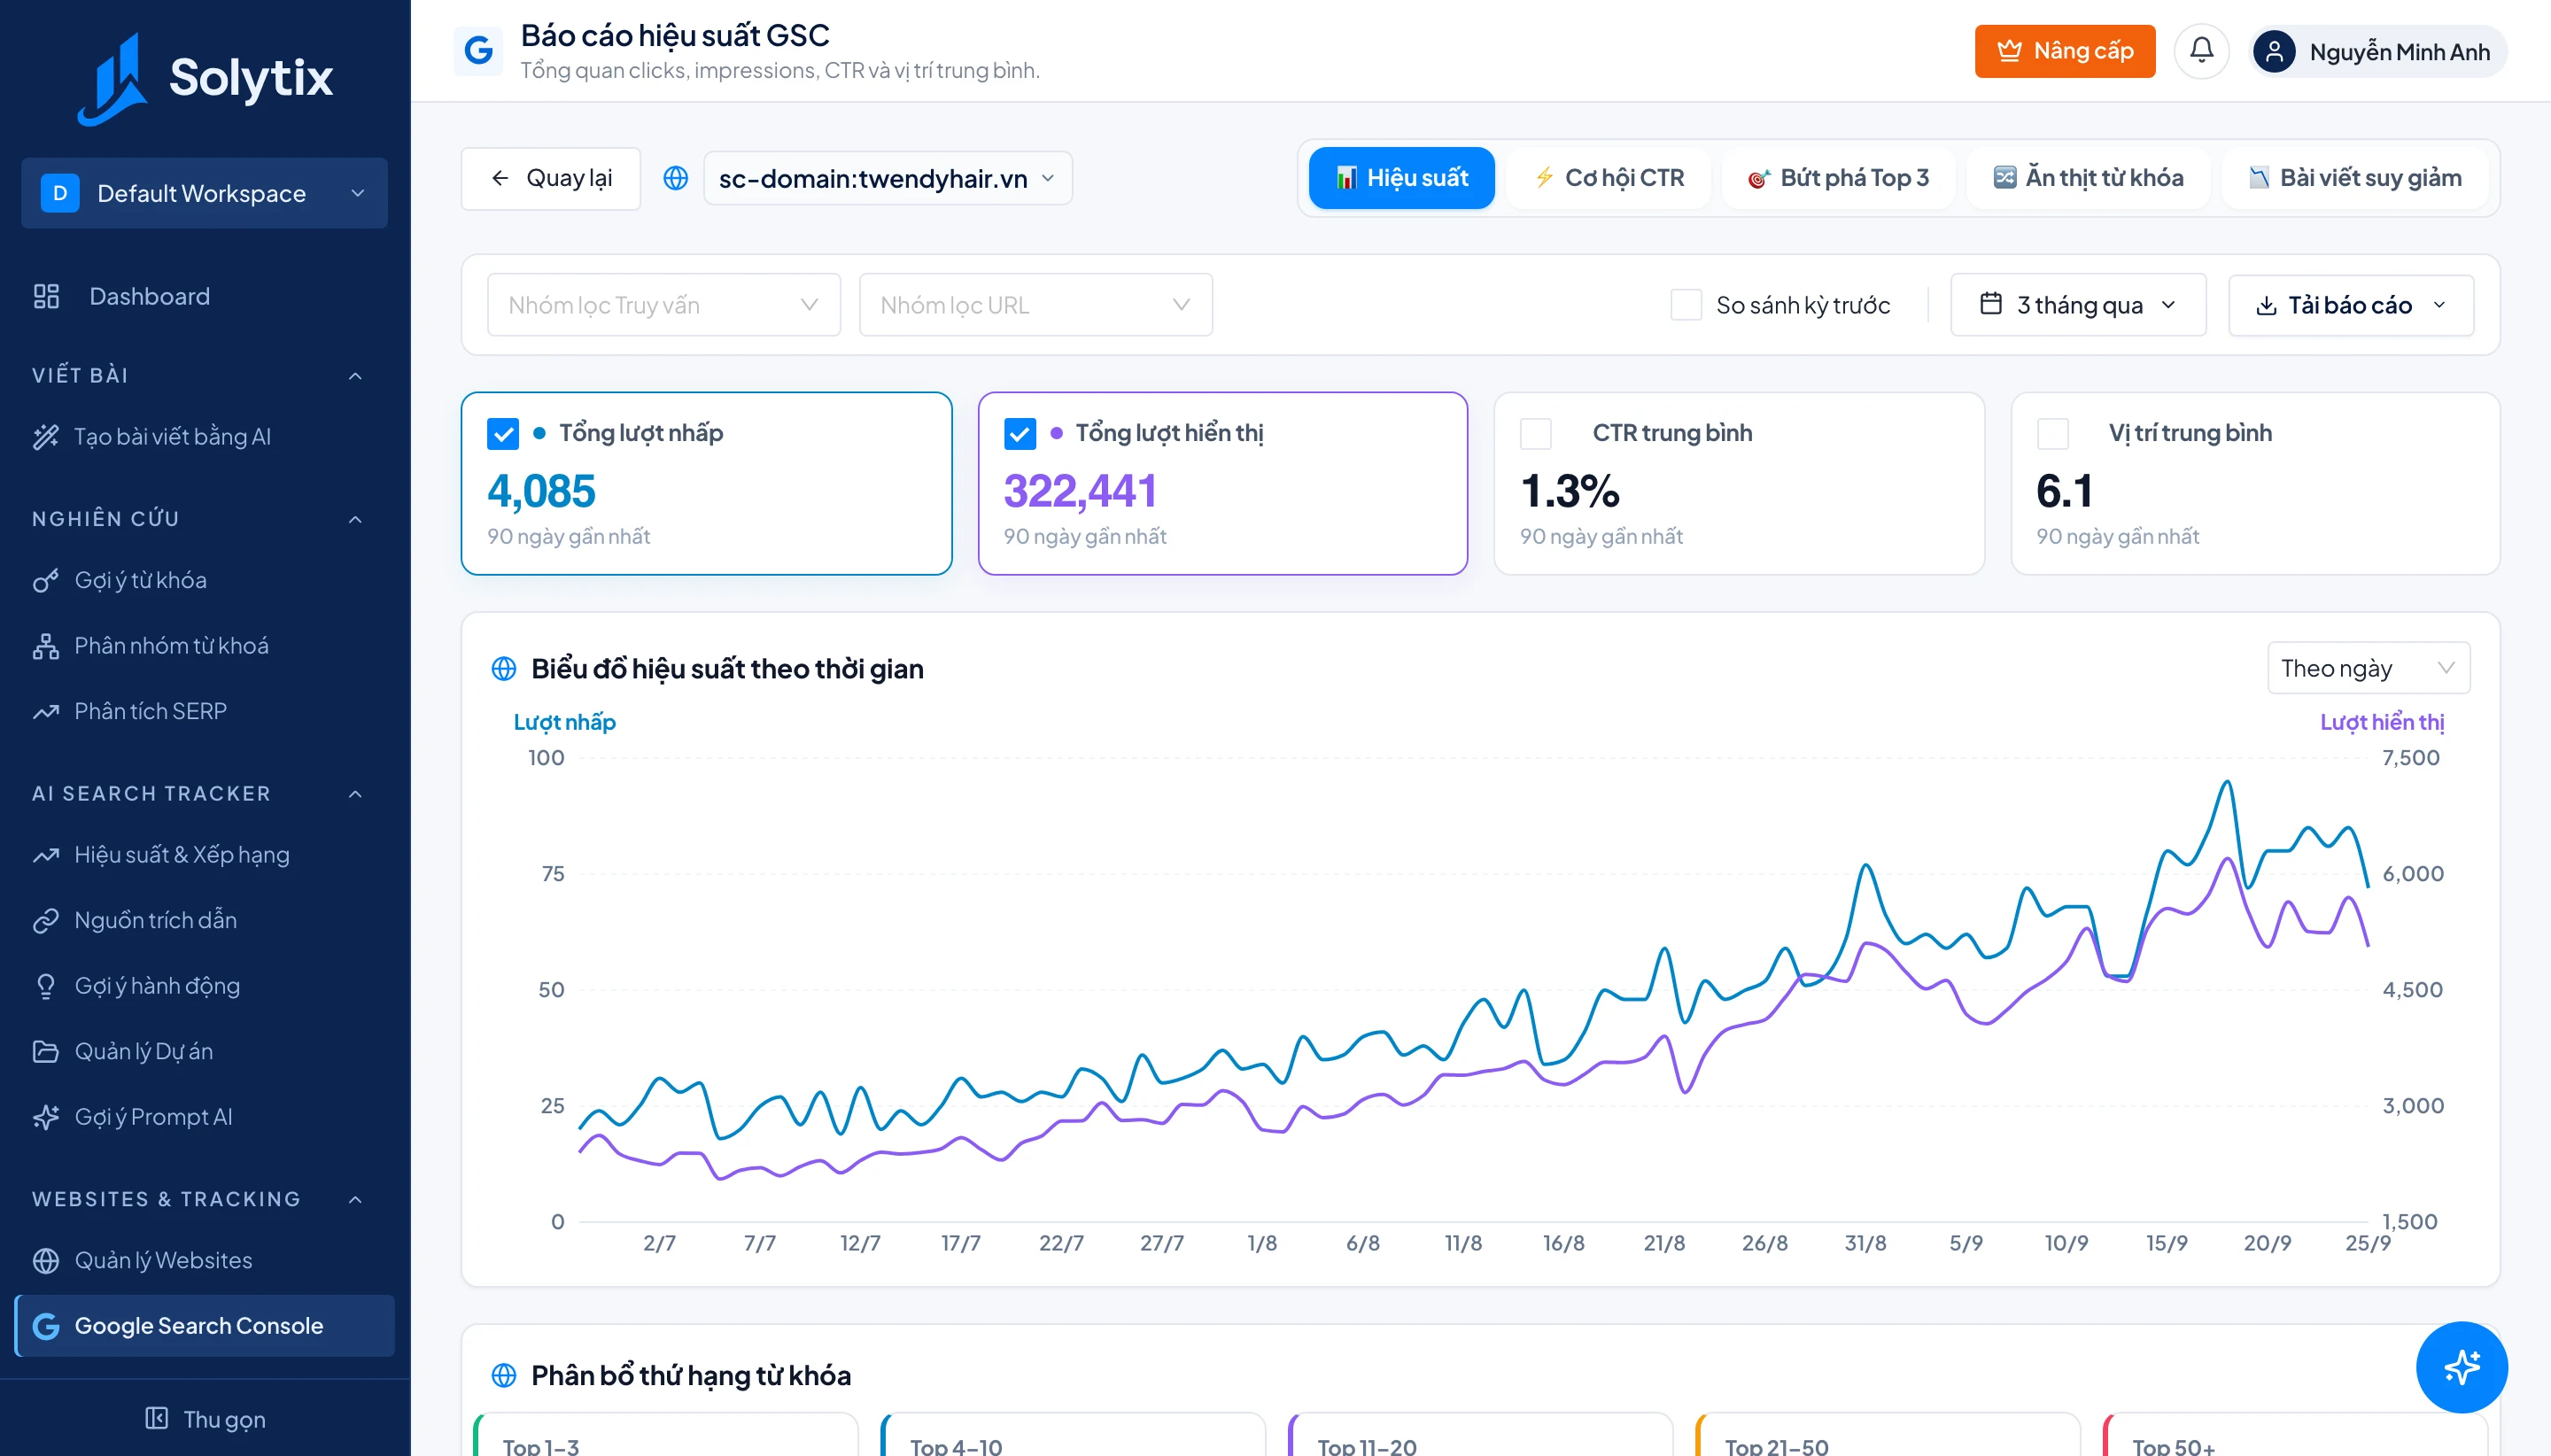The height and width of the screenshot is (1456, 2551).
Task: Switch to the Cơ hội CTR tab
Action: (x=1609, y=178)
